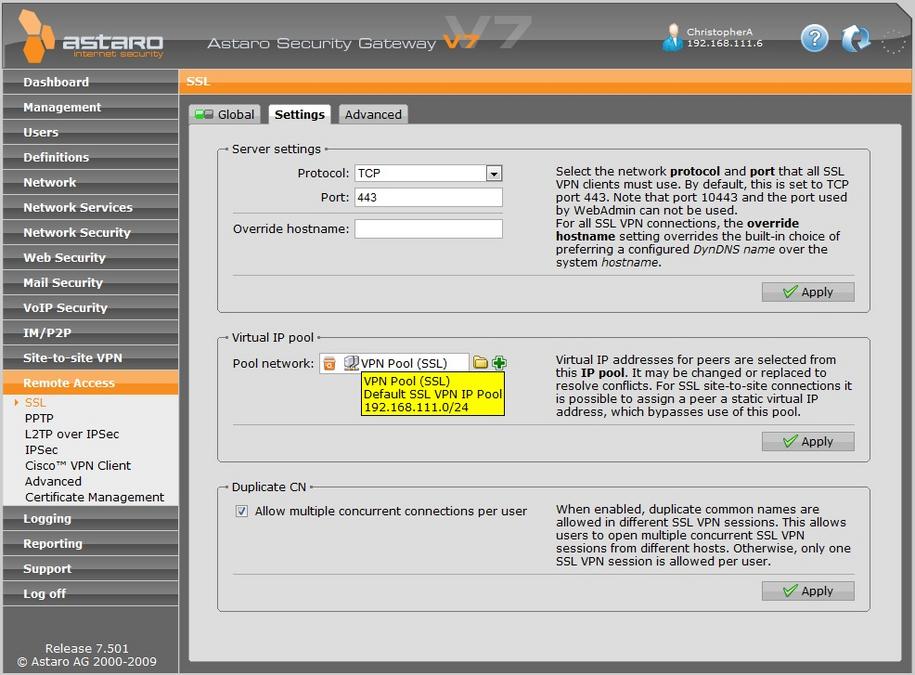Open Network Security menu

[x=91, y=233]
